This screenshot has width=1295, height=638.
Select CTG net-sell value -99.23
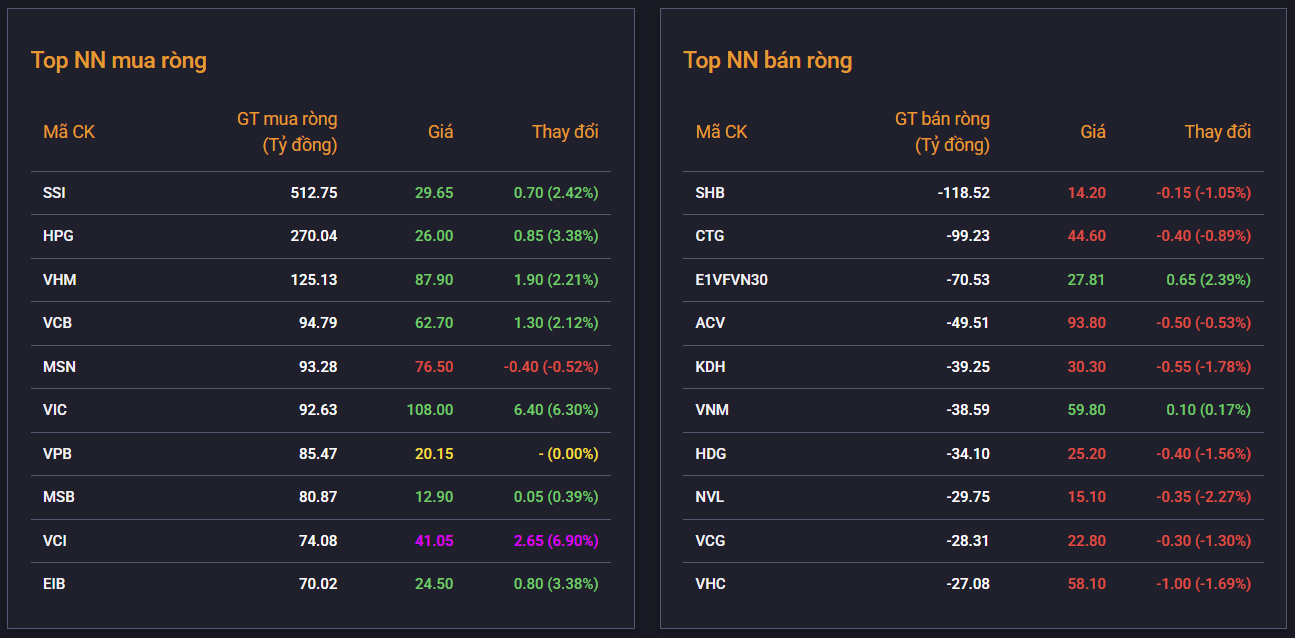[x=968, y=236]
